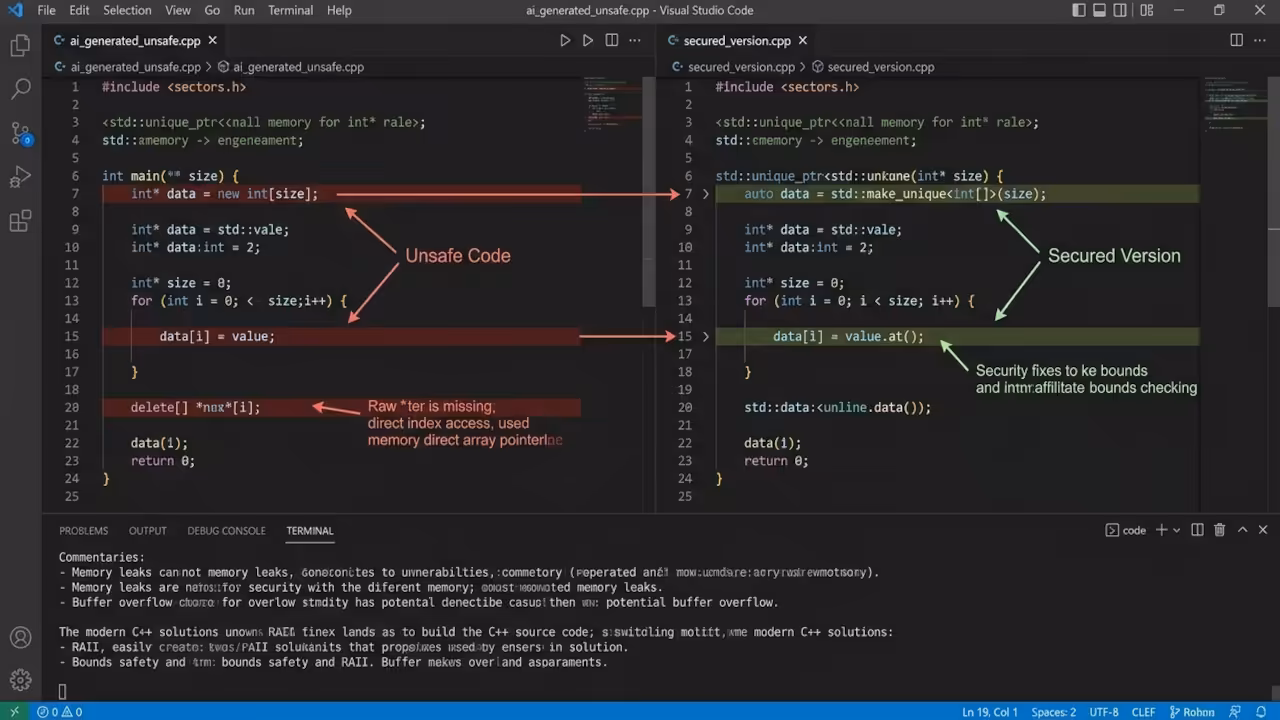Image resolution: width=1280 pixels, height=720 pixels.
Task: Open remote window indicator in status bar
Action: 14,711
